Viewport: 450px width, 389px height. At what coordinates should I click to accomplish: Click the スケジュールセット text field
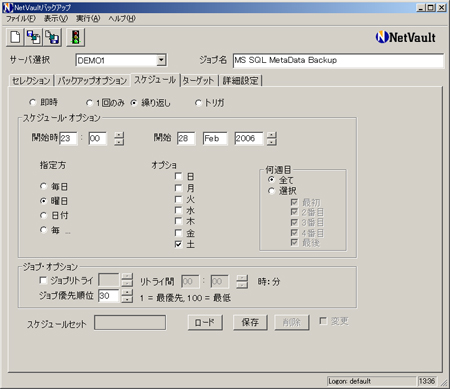point(130,323)
